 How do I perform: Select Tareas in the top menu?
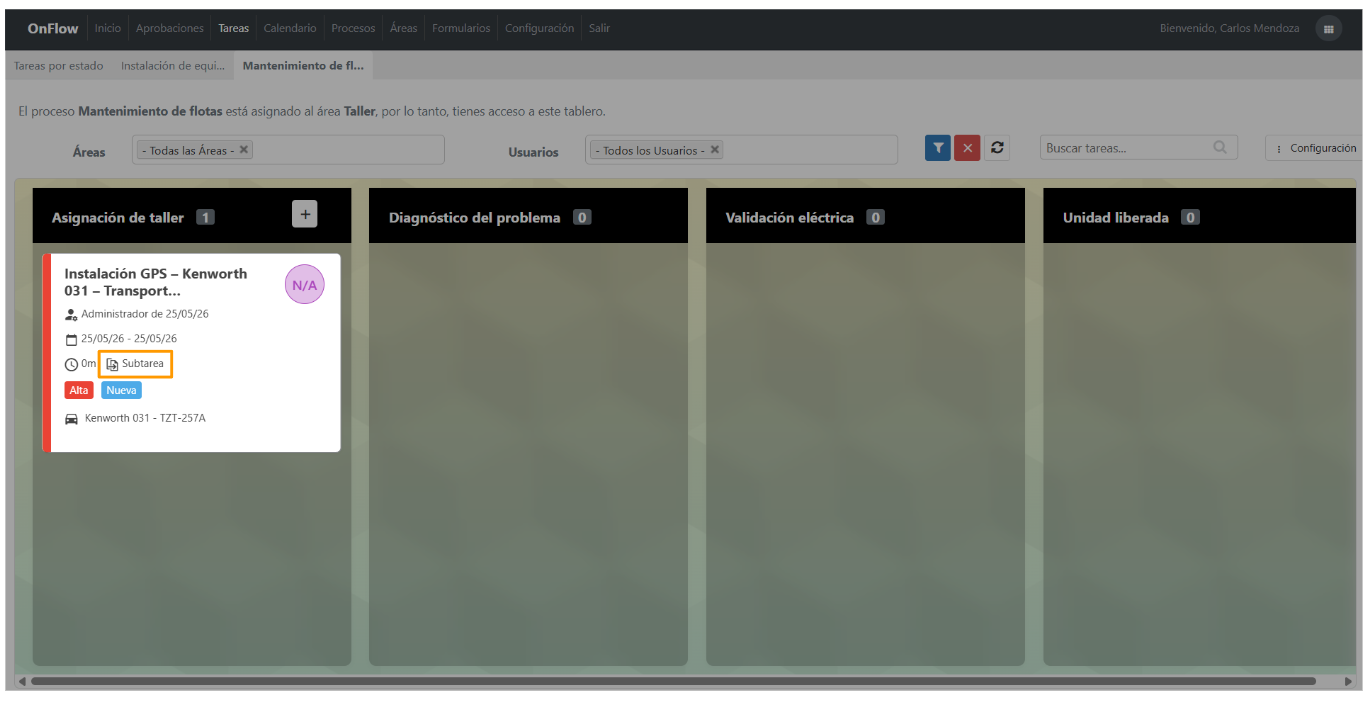point(234,29)
